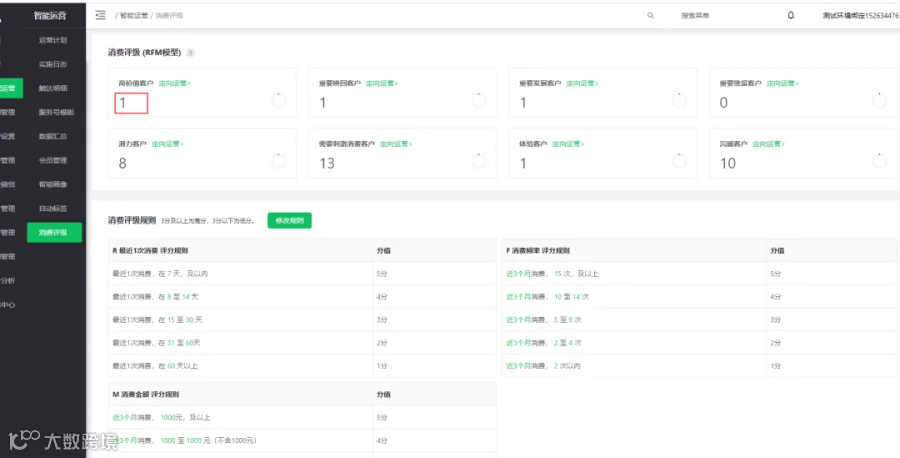
Task: Click 定向运营 link for 重要发展客户
Action: point(582,83)
